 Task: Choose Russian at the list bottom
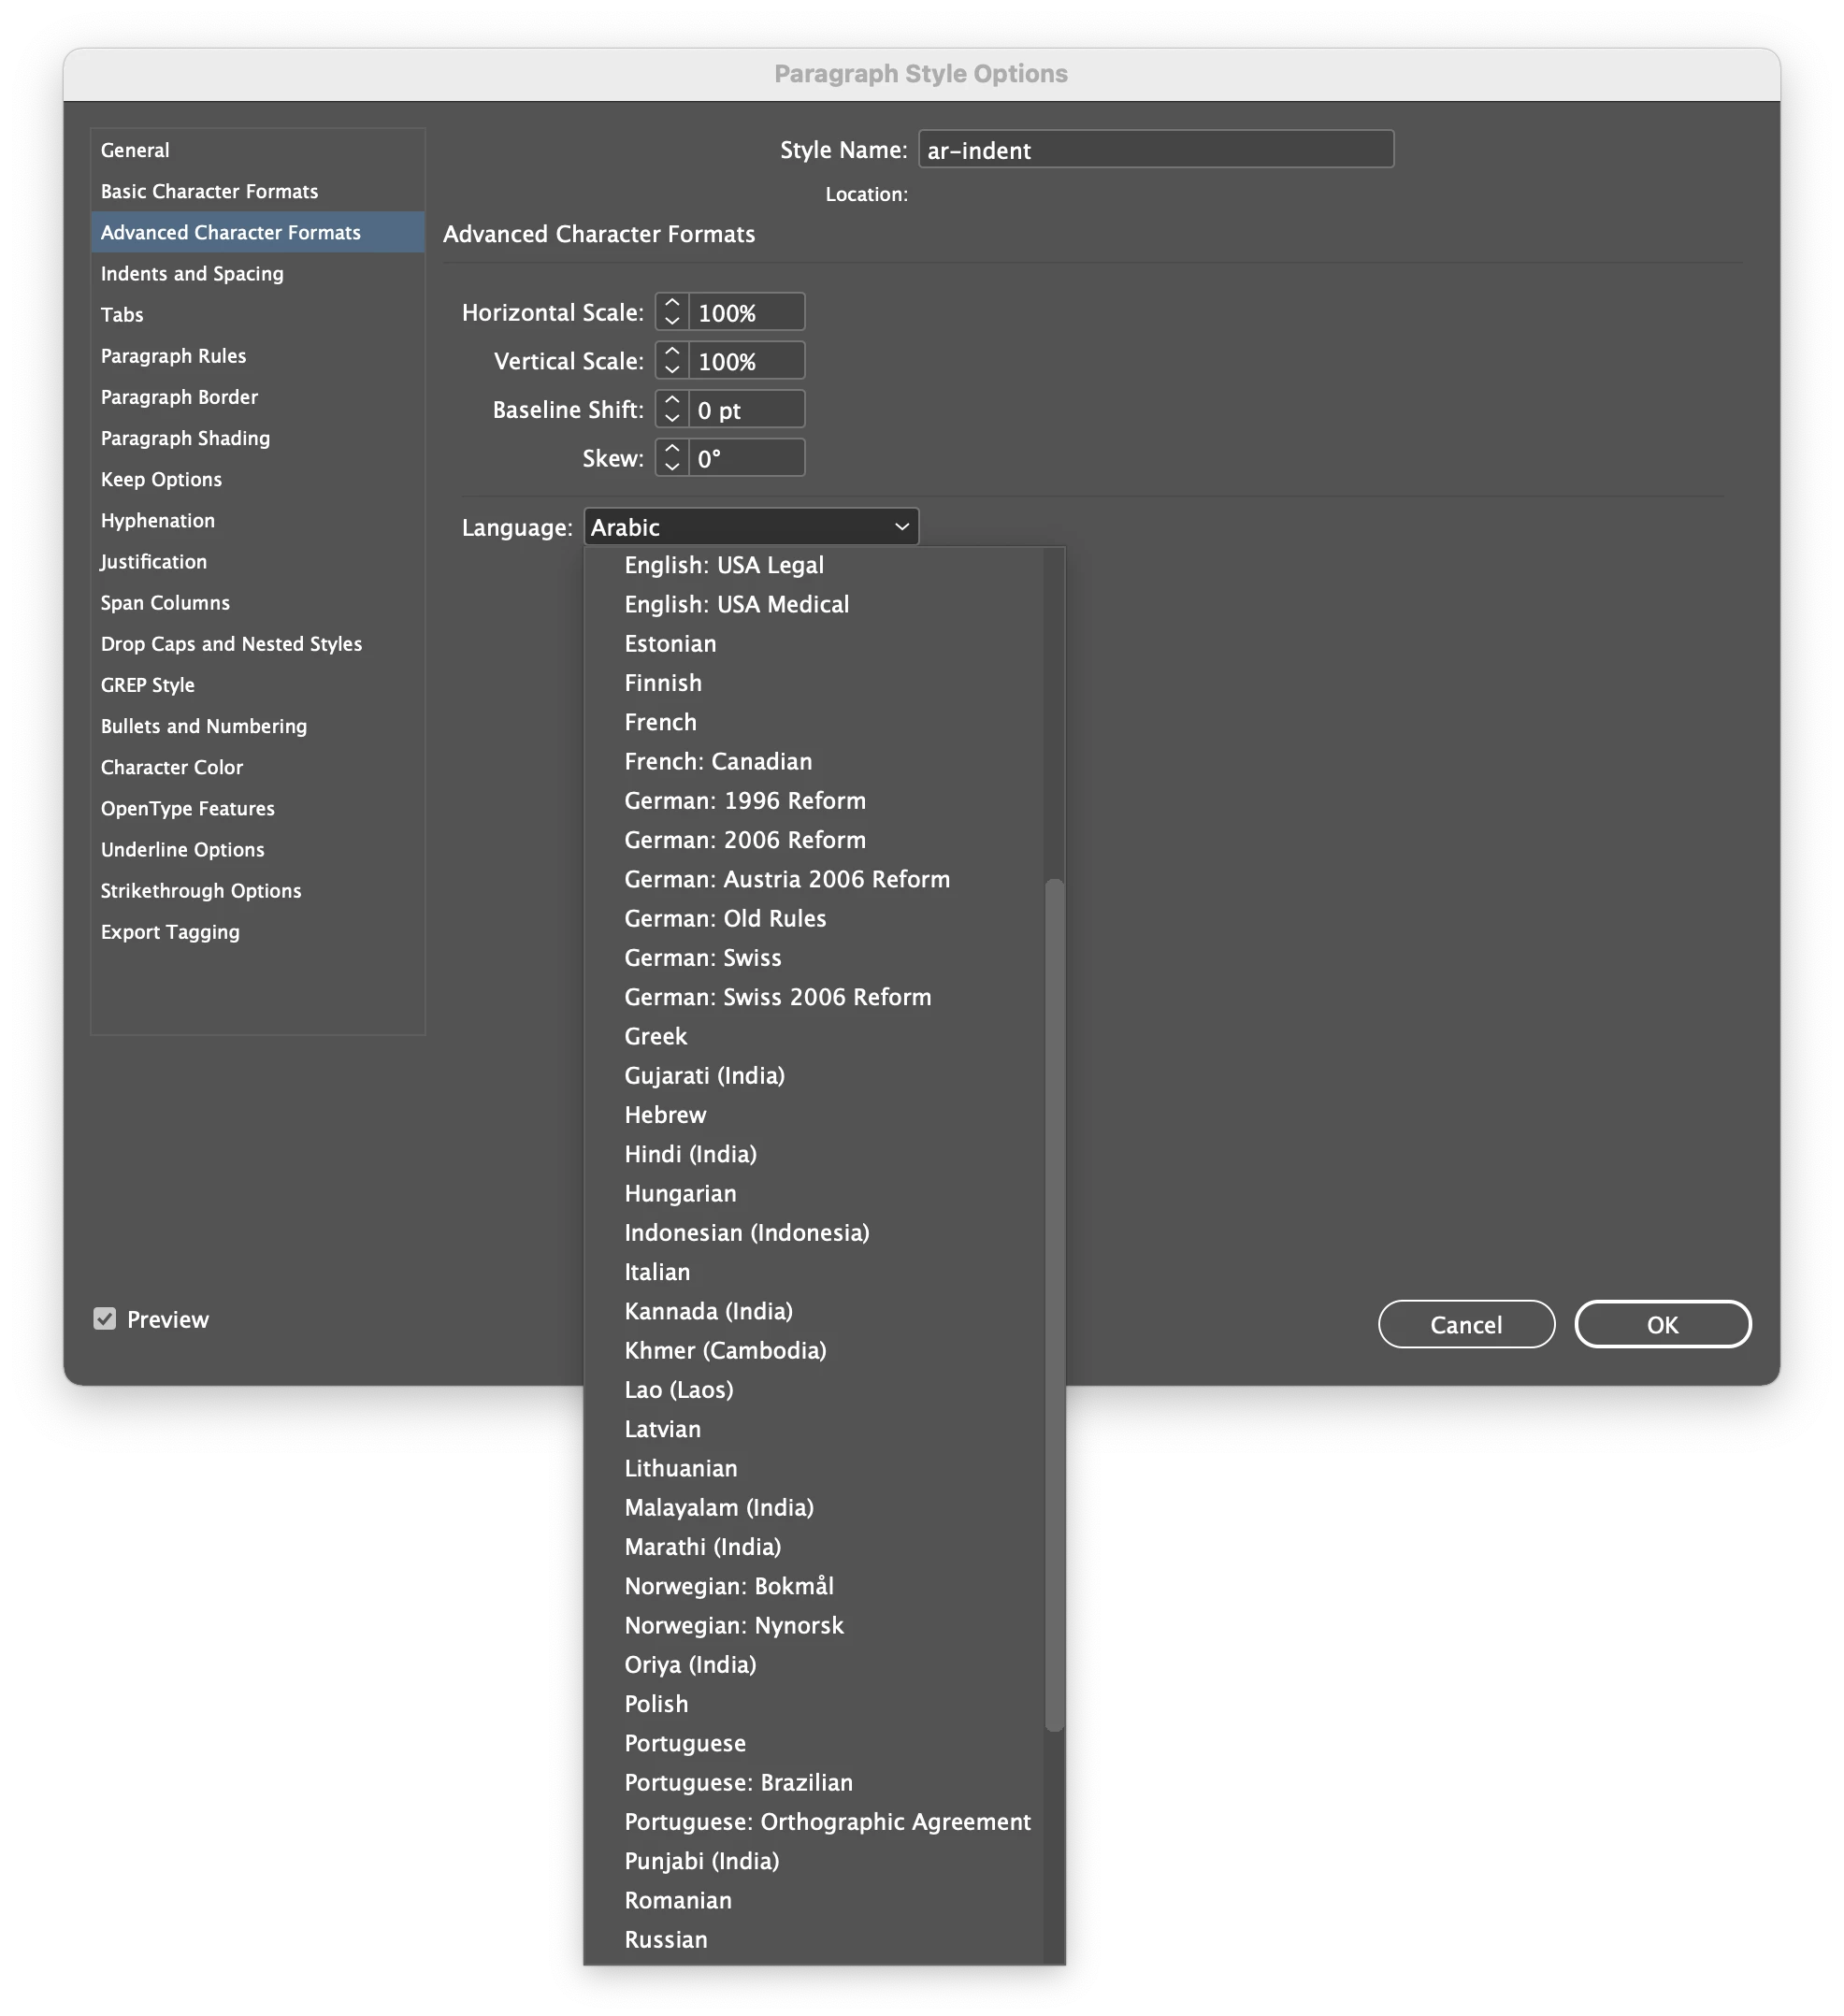pyautogui.click(x=665, y=1940)
